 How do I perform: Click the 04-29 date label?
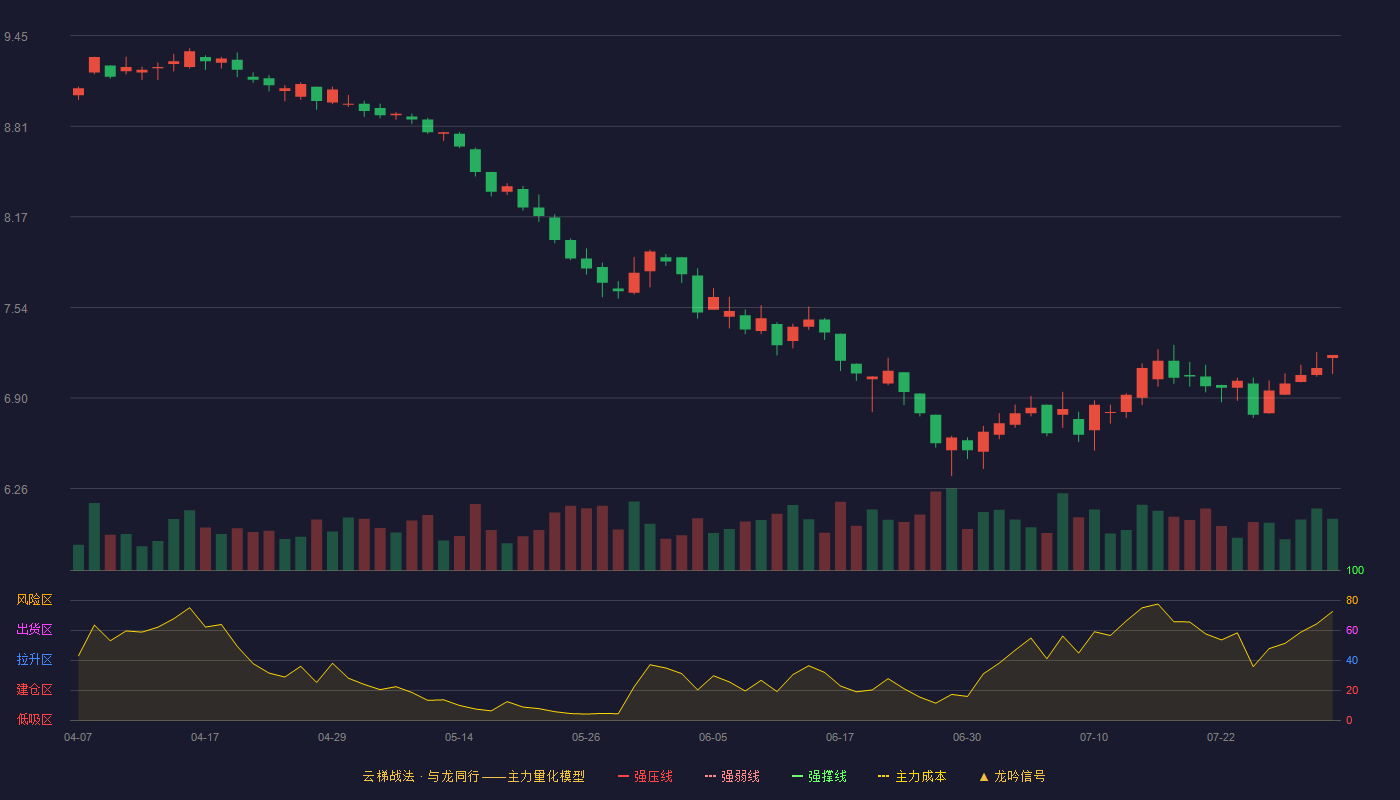pos(332,737)
